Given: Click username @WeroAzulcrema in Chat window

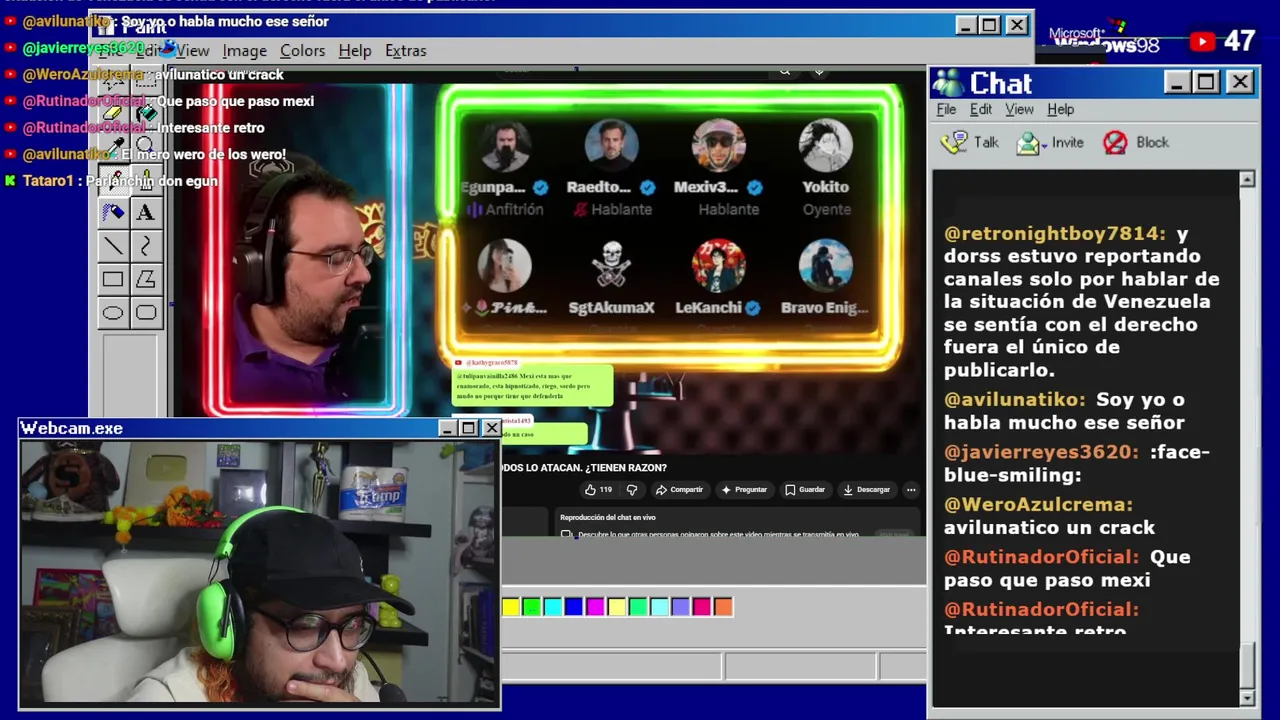Looking at the screenshot, I should pyautogui.click(x=1038, y=504).
